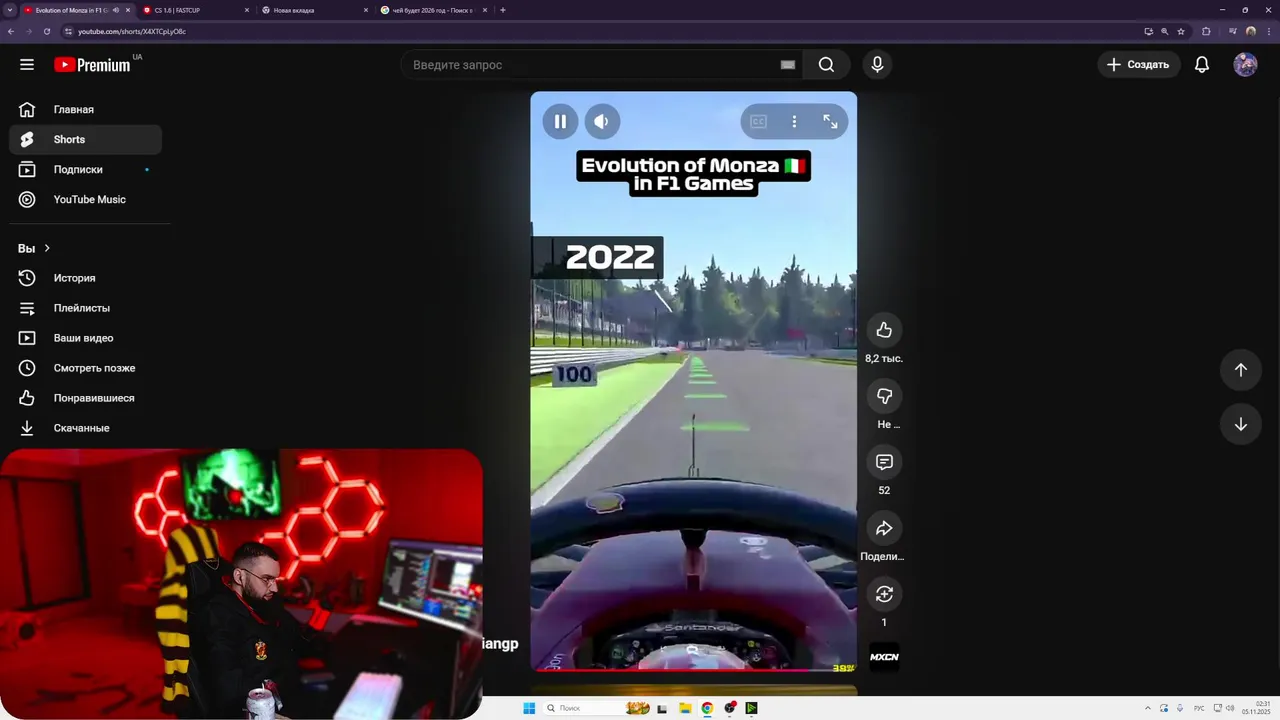Click the install-app icon in address bar
Screen dimensions: 1280x720
click(1148, 31)
